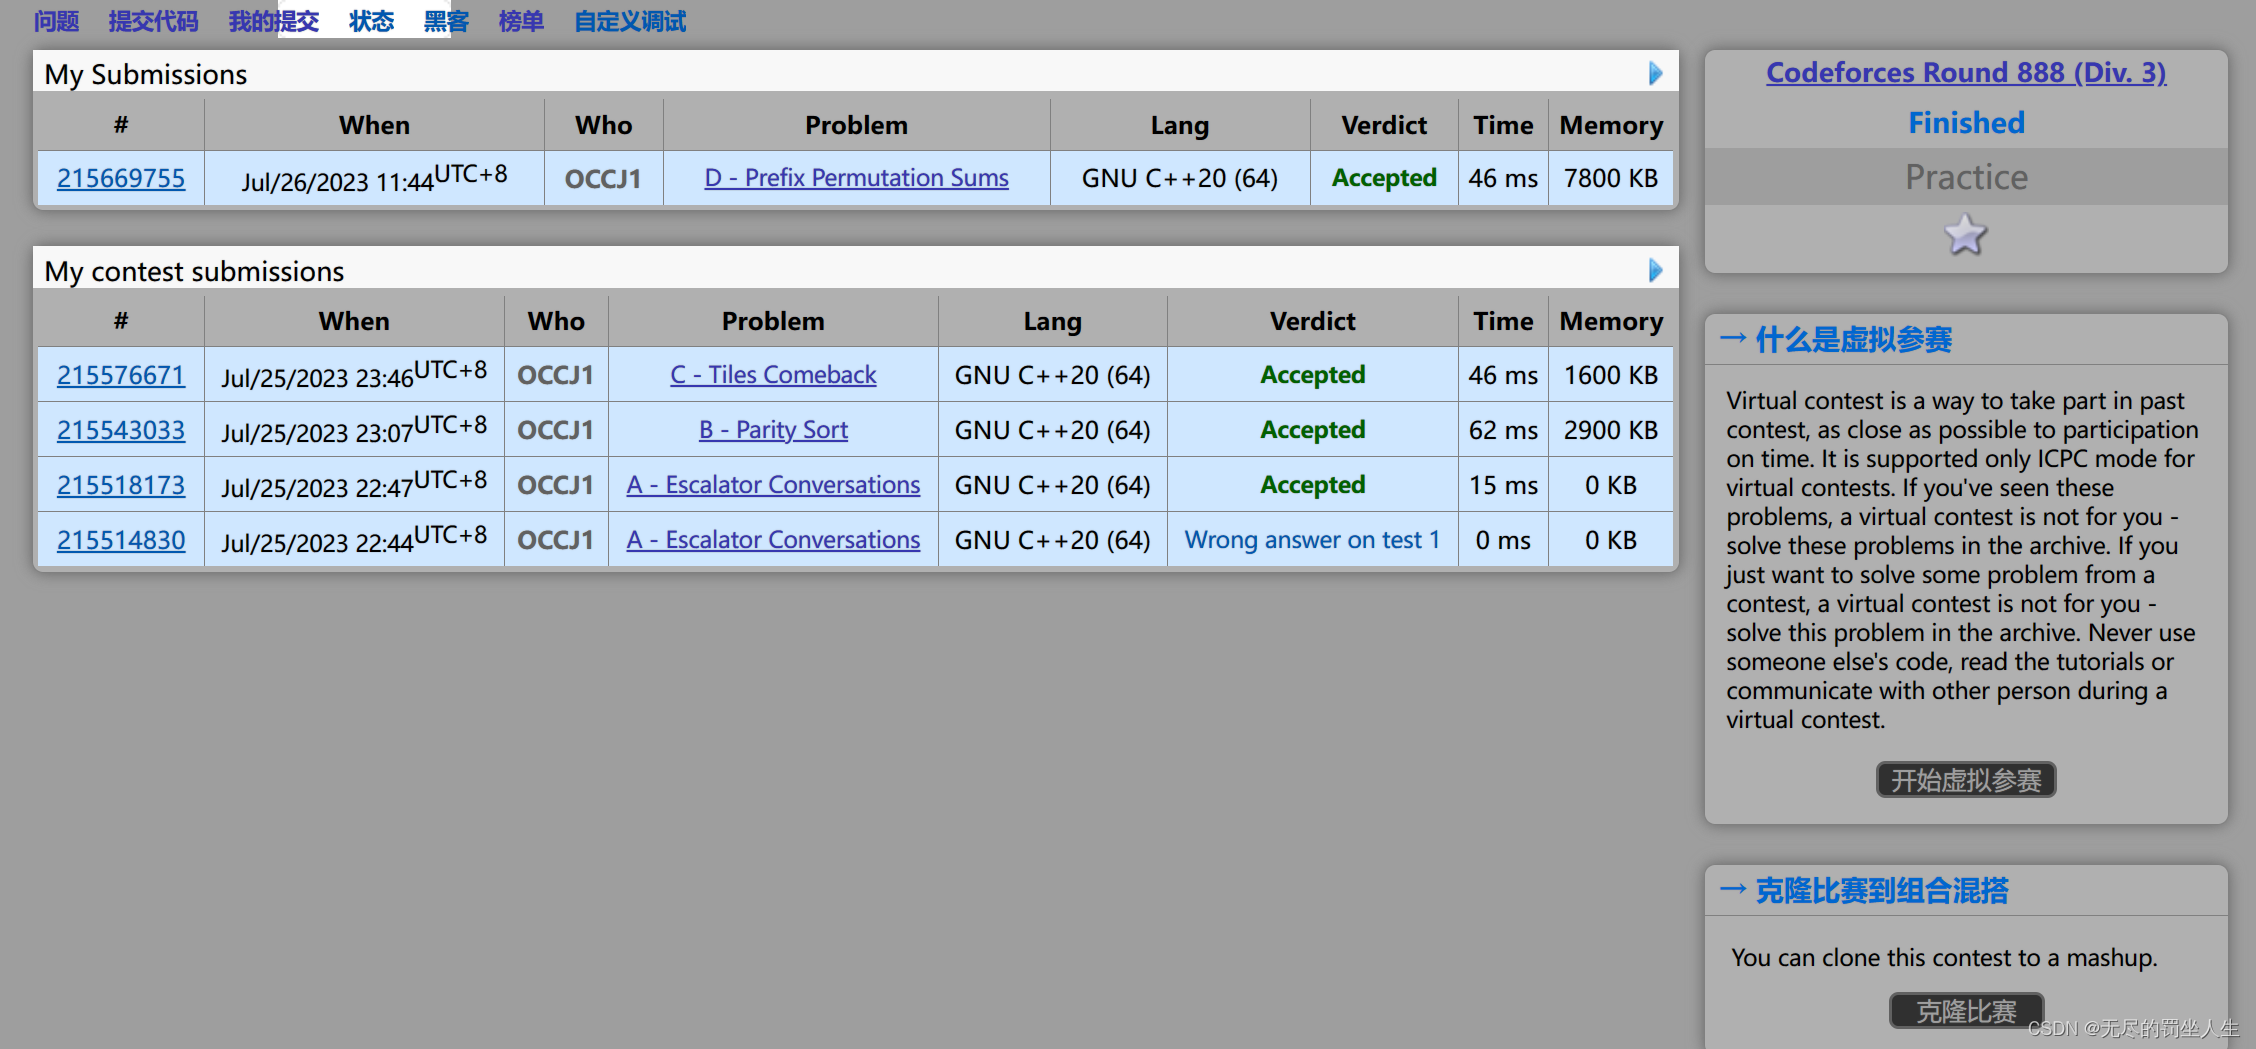
Task: Click the 7800 KB memory cell
Action: point(1611,178)
